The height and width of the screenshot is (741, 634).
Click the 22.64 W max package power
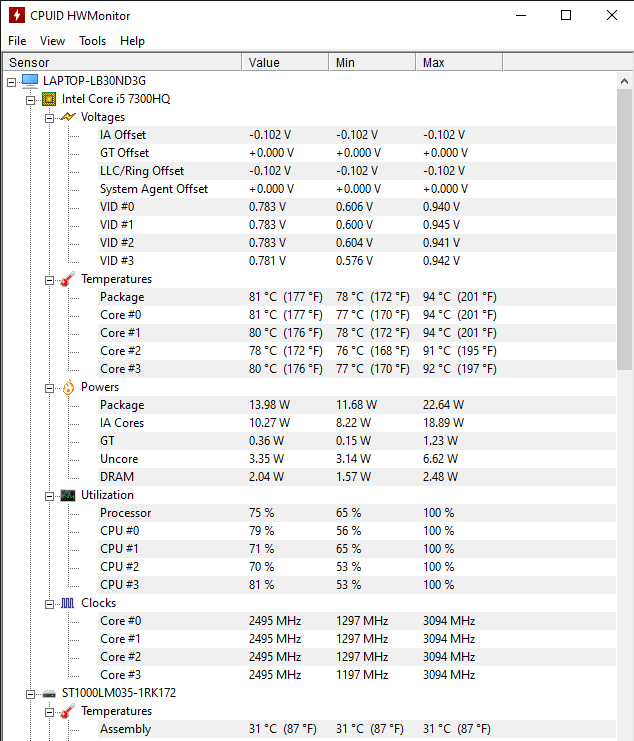point(443,405)
